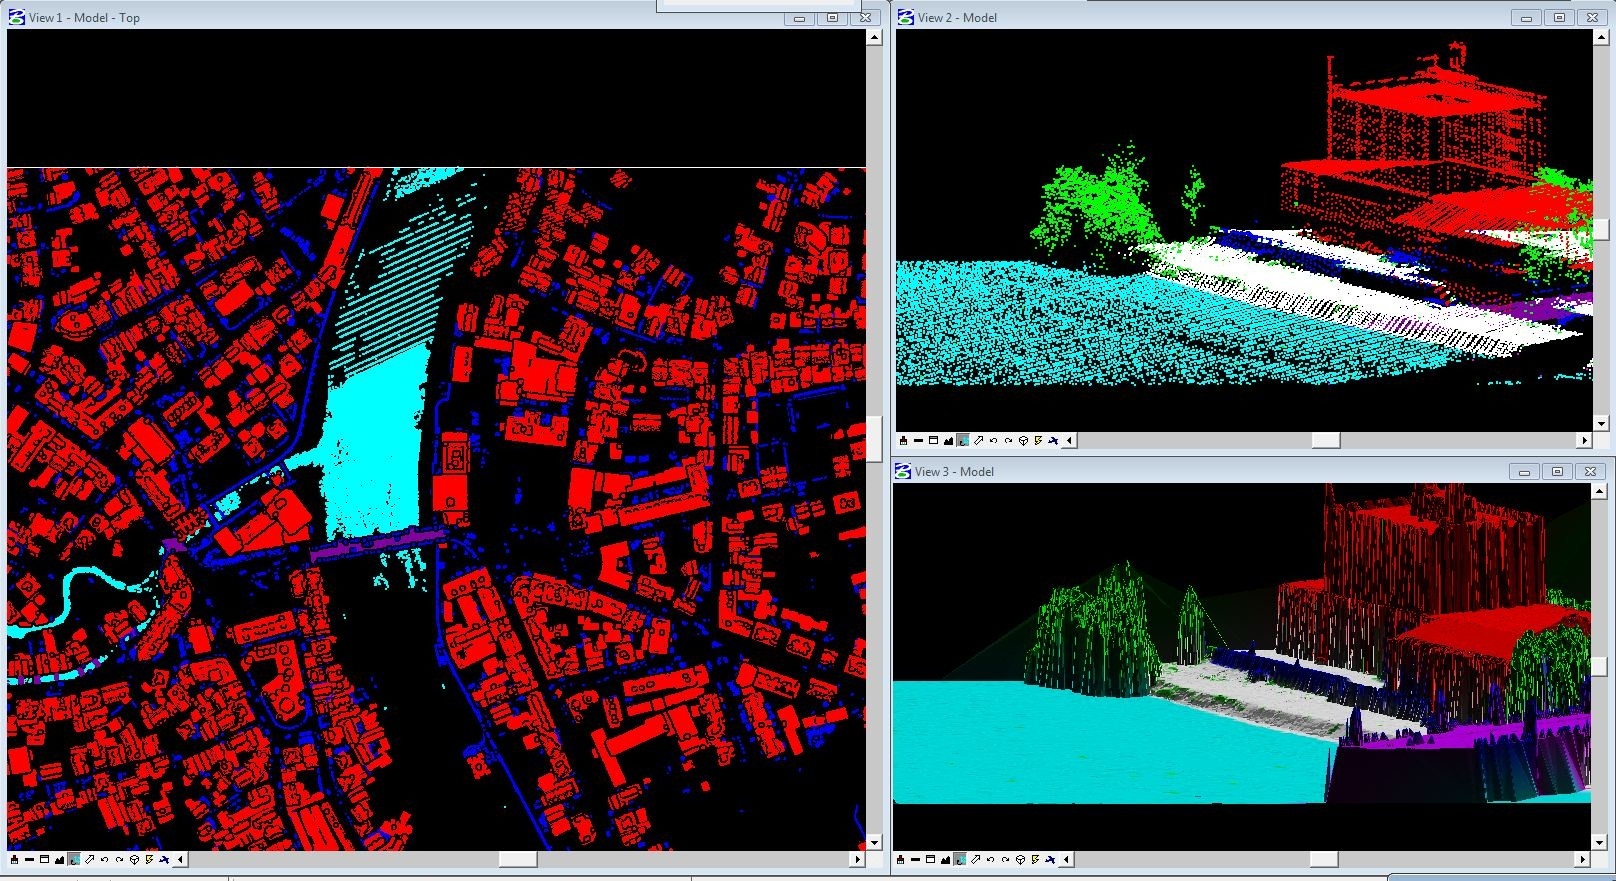Click Update View brush icon in View 1
This screenshot has height=881, width=1616.
(14, 859)
